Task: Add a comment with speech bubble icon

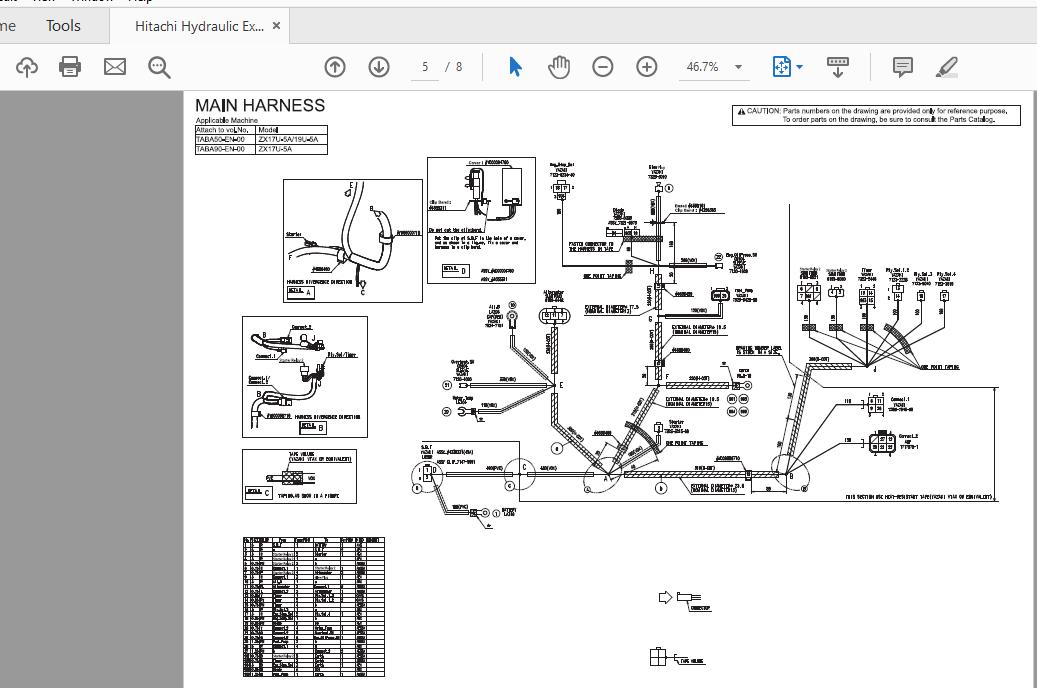Action: point(903,67)
